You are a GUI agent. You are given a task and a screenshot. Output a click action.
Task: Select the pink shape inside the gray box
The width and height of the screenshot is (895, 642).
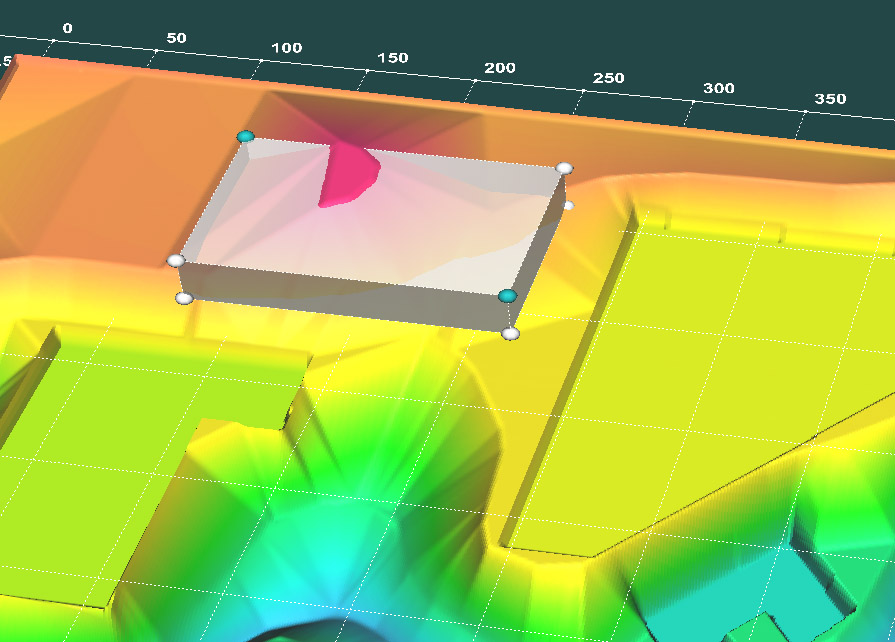coord(349,175)
